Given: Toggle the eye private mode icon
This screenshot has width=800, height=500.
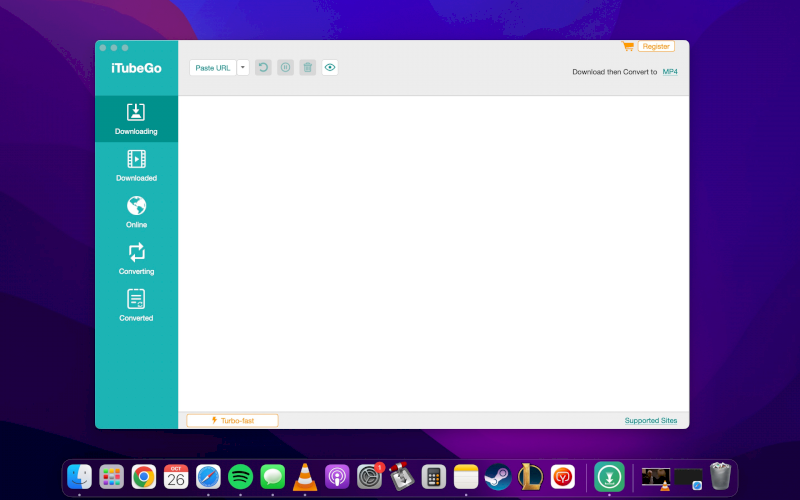Looking at the screenshot, I should (330, 68).
